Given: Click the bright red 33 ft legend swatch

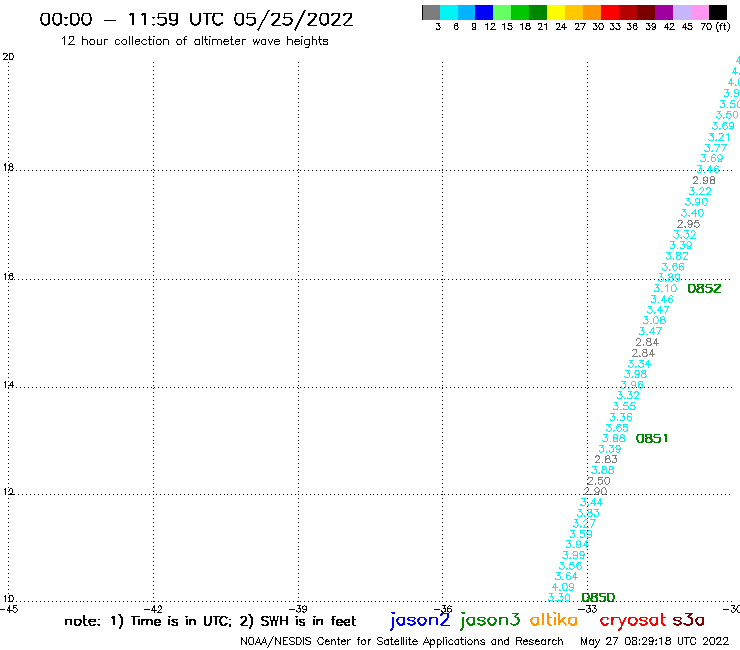Looking at the screenshot, I should point(610,12).
